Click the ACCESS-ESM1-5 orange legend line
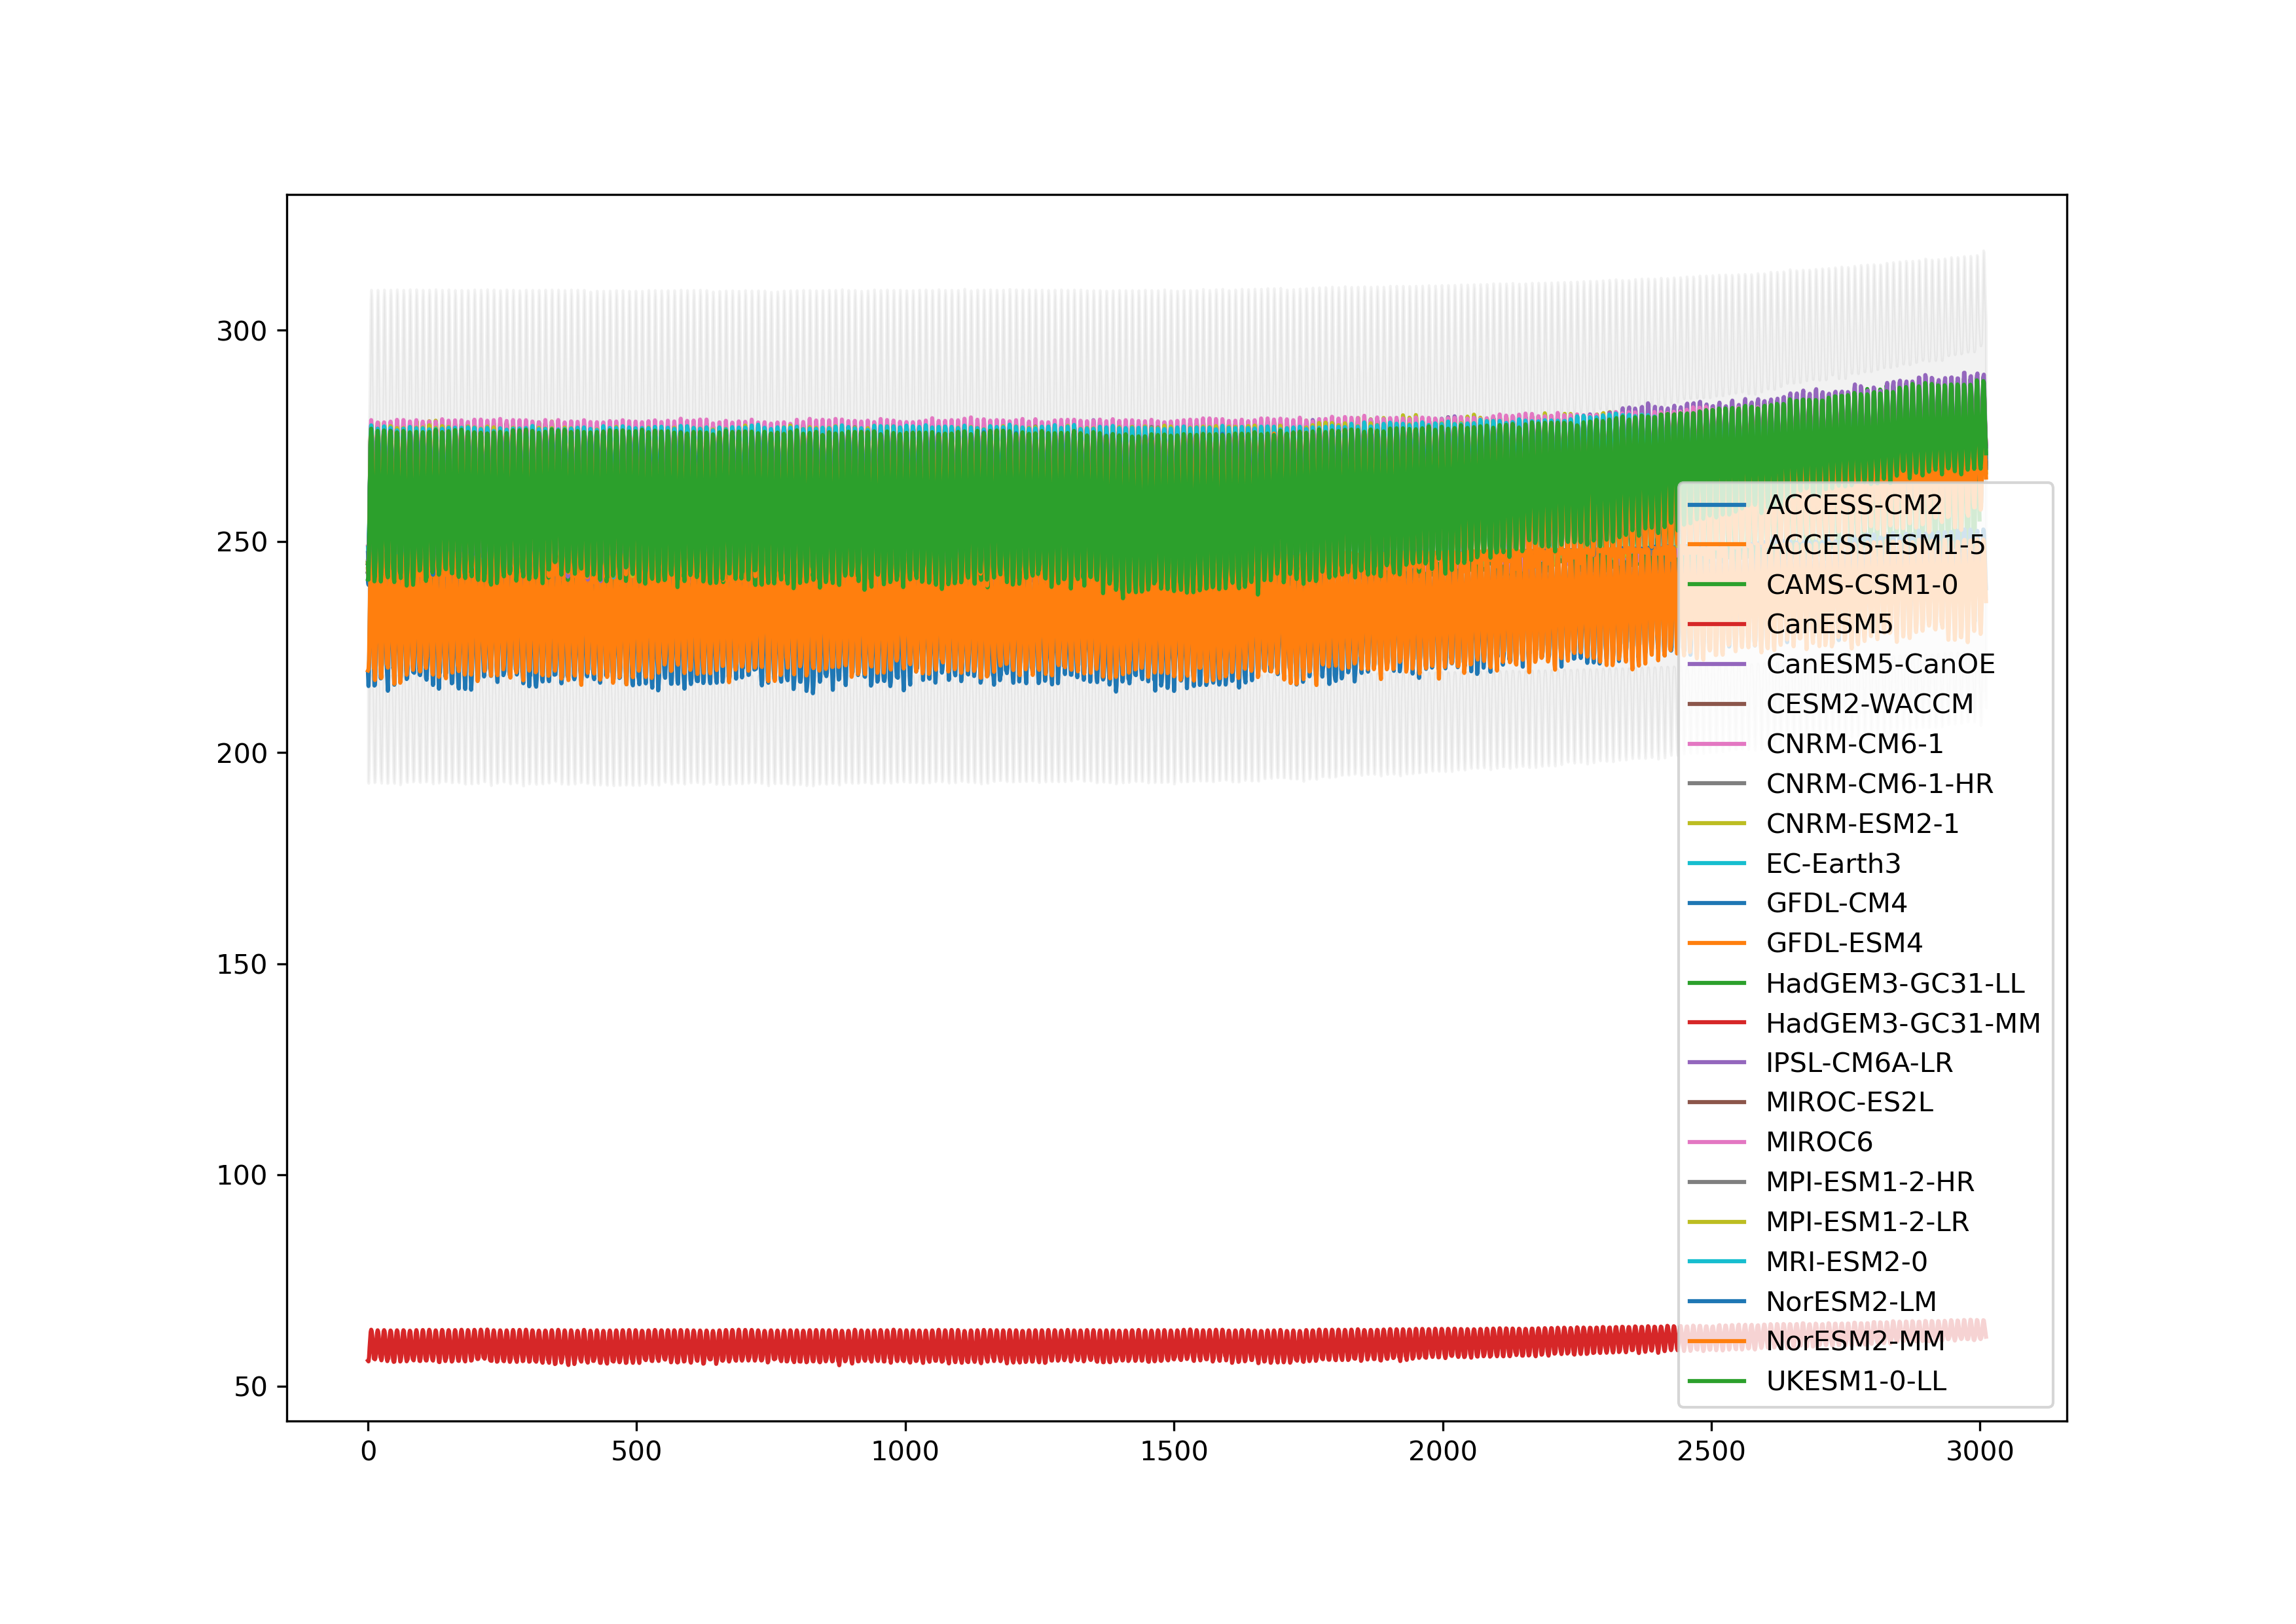 1716,545
